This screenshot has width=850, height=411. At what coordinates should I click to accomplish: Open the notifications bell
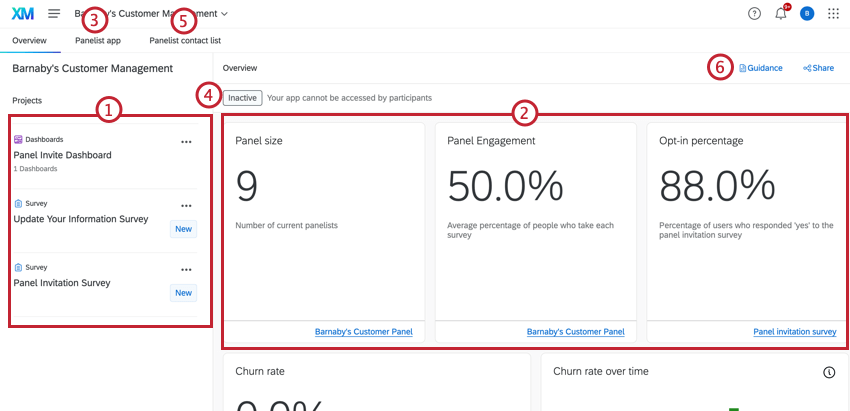pyautogui.click(x=781, y=14)
